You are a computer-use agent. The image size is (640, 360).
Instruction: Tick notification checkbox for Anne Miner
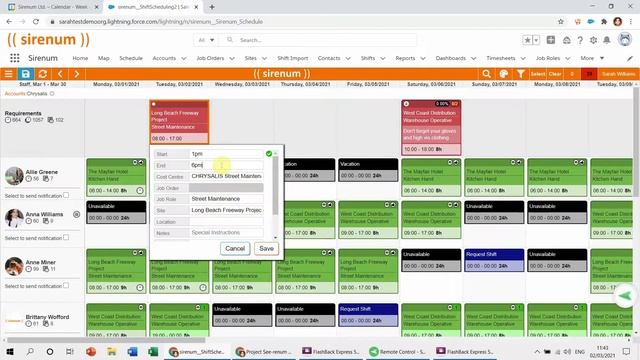[66, 285]
